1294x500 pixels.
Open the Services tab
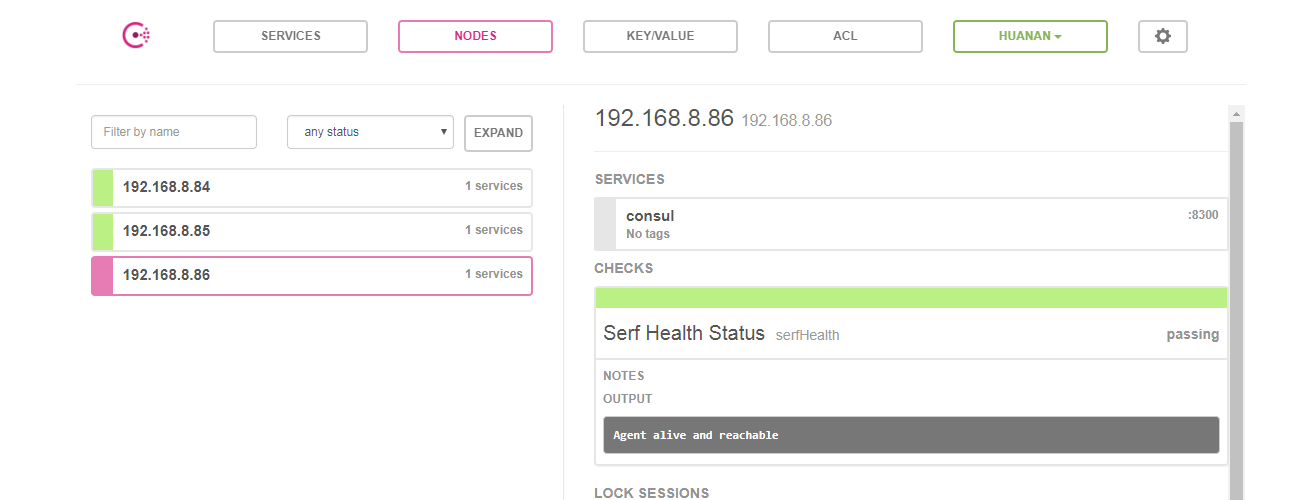pyautogui.click(x=290, y=36)
